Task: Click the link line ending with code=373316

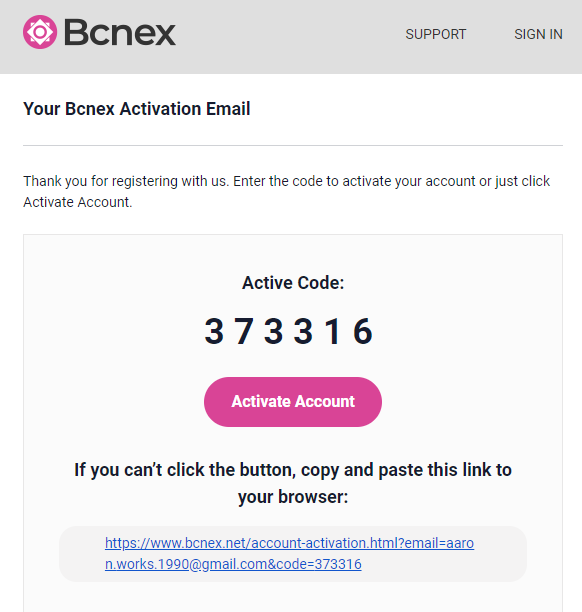Action: click(x=233, y=564)
